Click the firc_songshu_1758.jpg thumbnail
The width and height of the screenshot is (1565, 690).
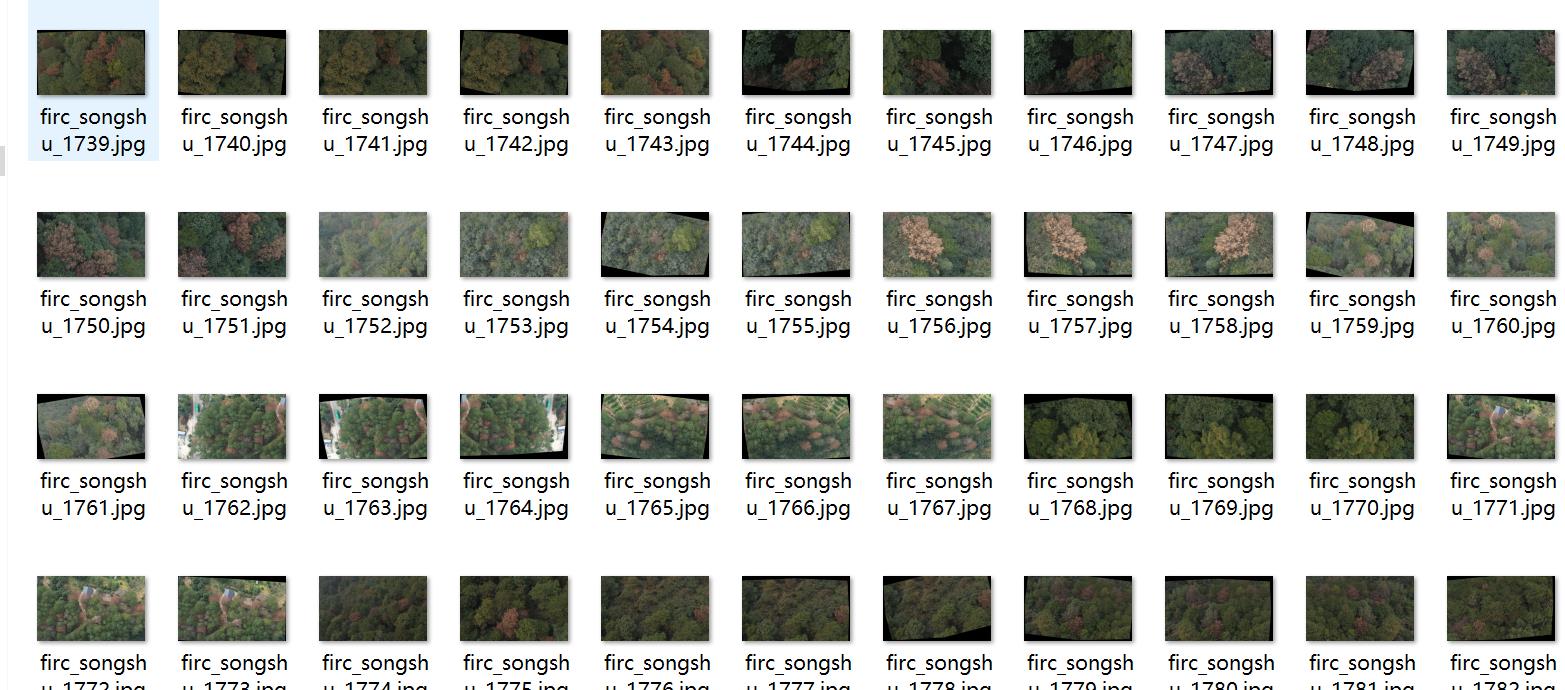[1219, 244]
